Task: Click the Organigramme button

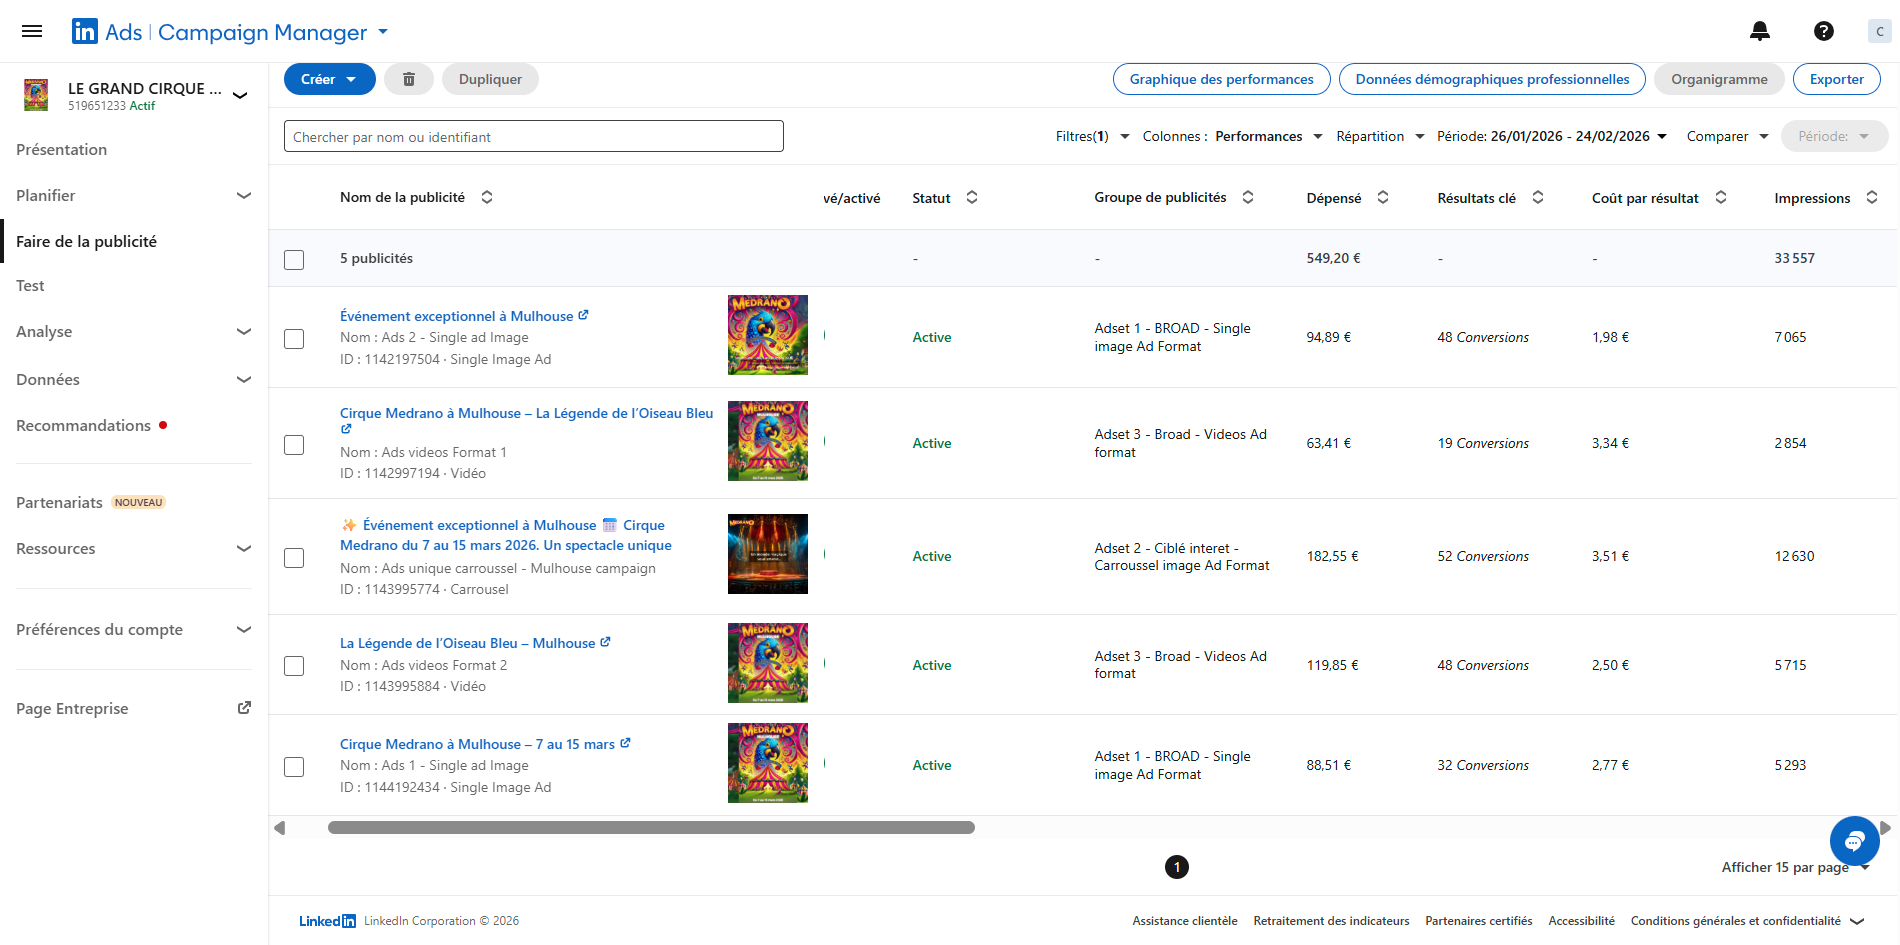Action: coord(1719,79)
